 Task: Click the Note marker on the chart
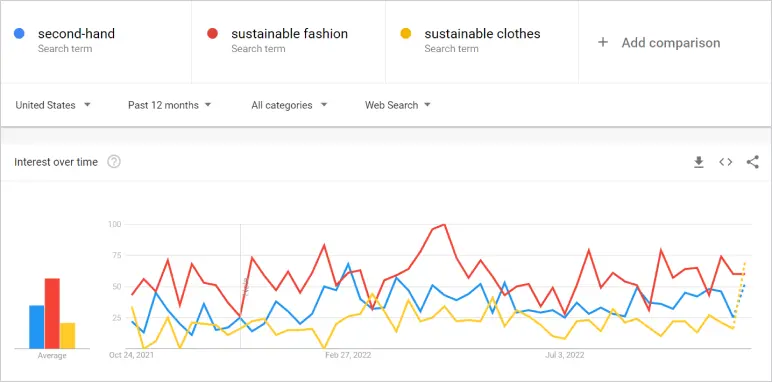click(x=245, y=286)
